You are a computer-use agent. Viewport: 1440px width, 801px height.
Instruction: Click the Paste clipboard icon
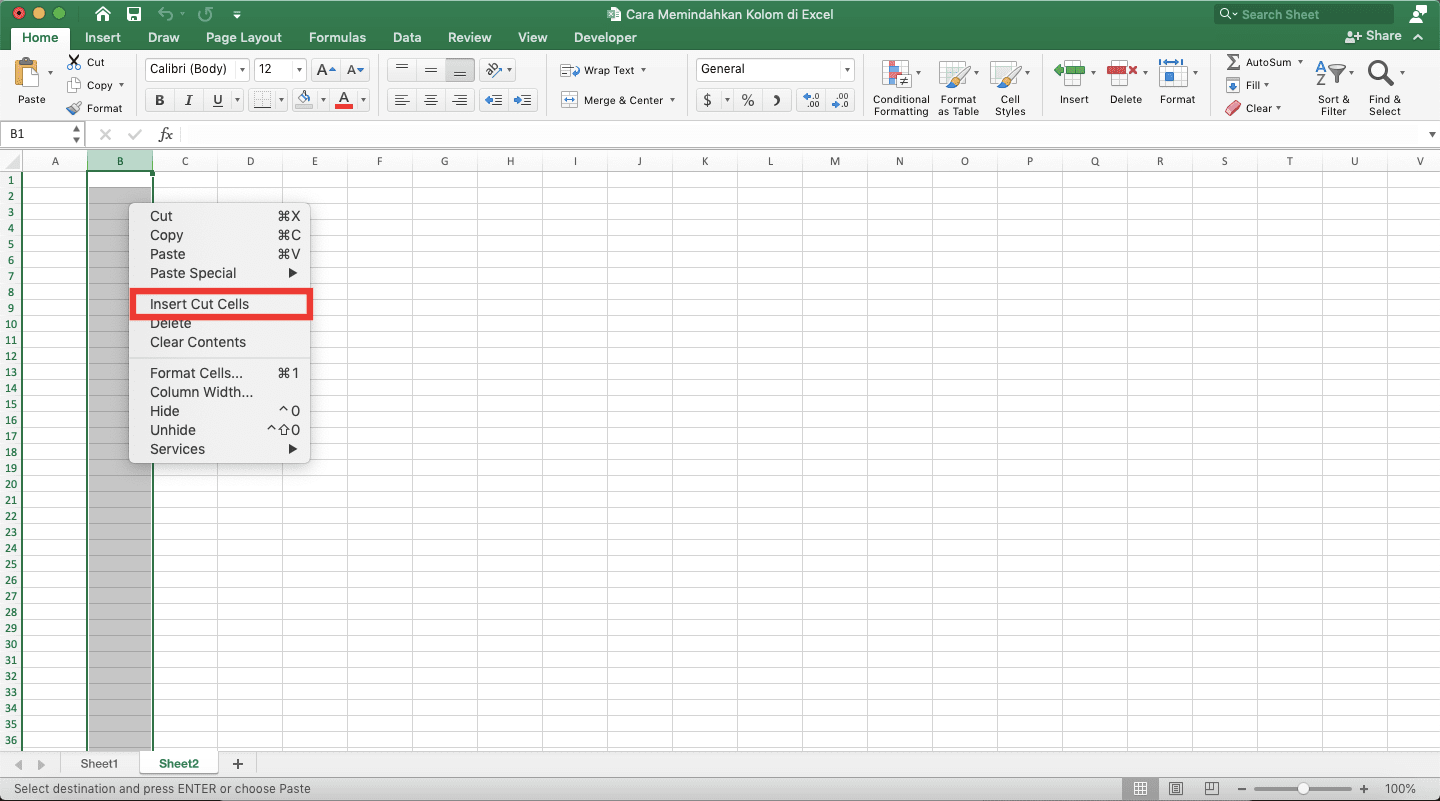click(27, 72)
